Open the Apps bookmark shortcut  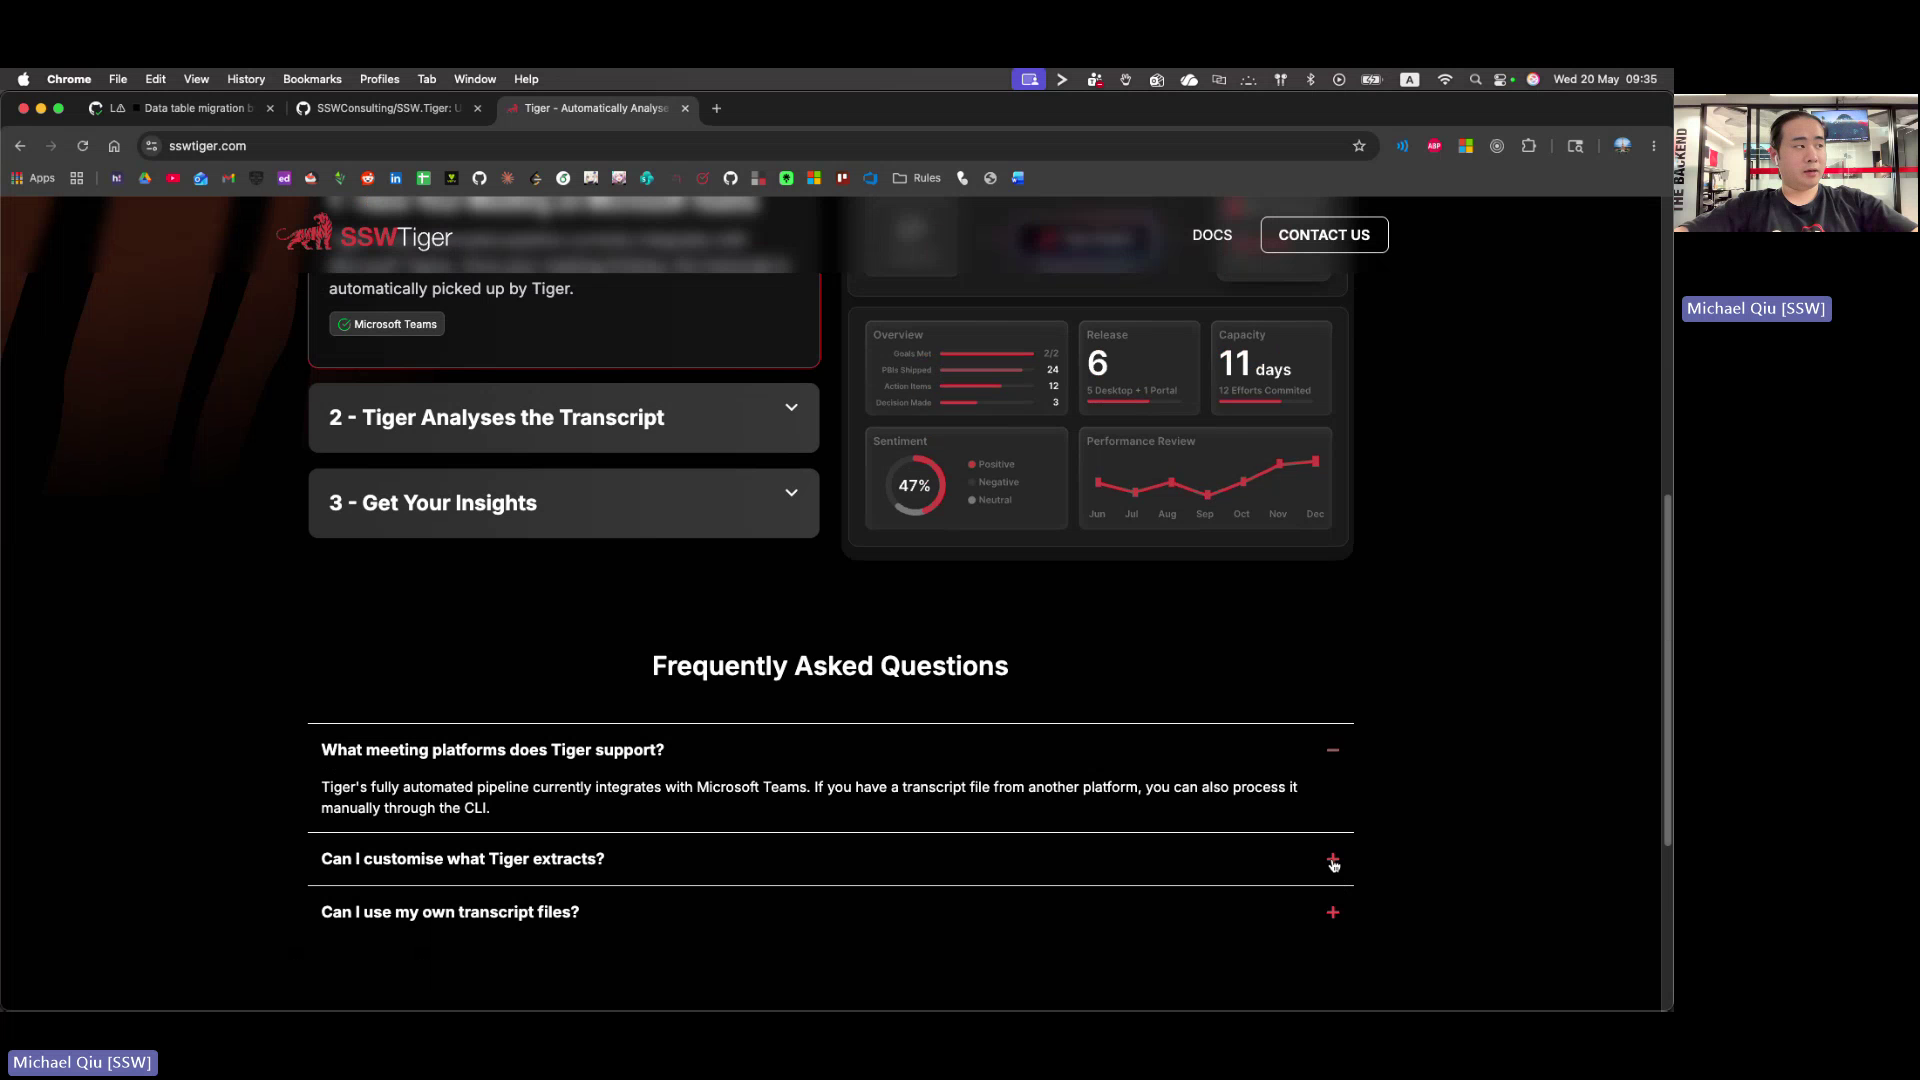tap(33, 178)
